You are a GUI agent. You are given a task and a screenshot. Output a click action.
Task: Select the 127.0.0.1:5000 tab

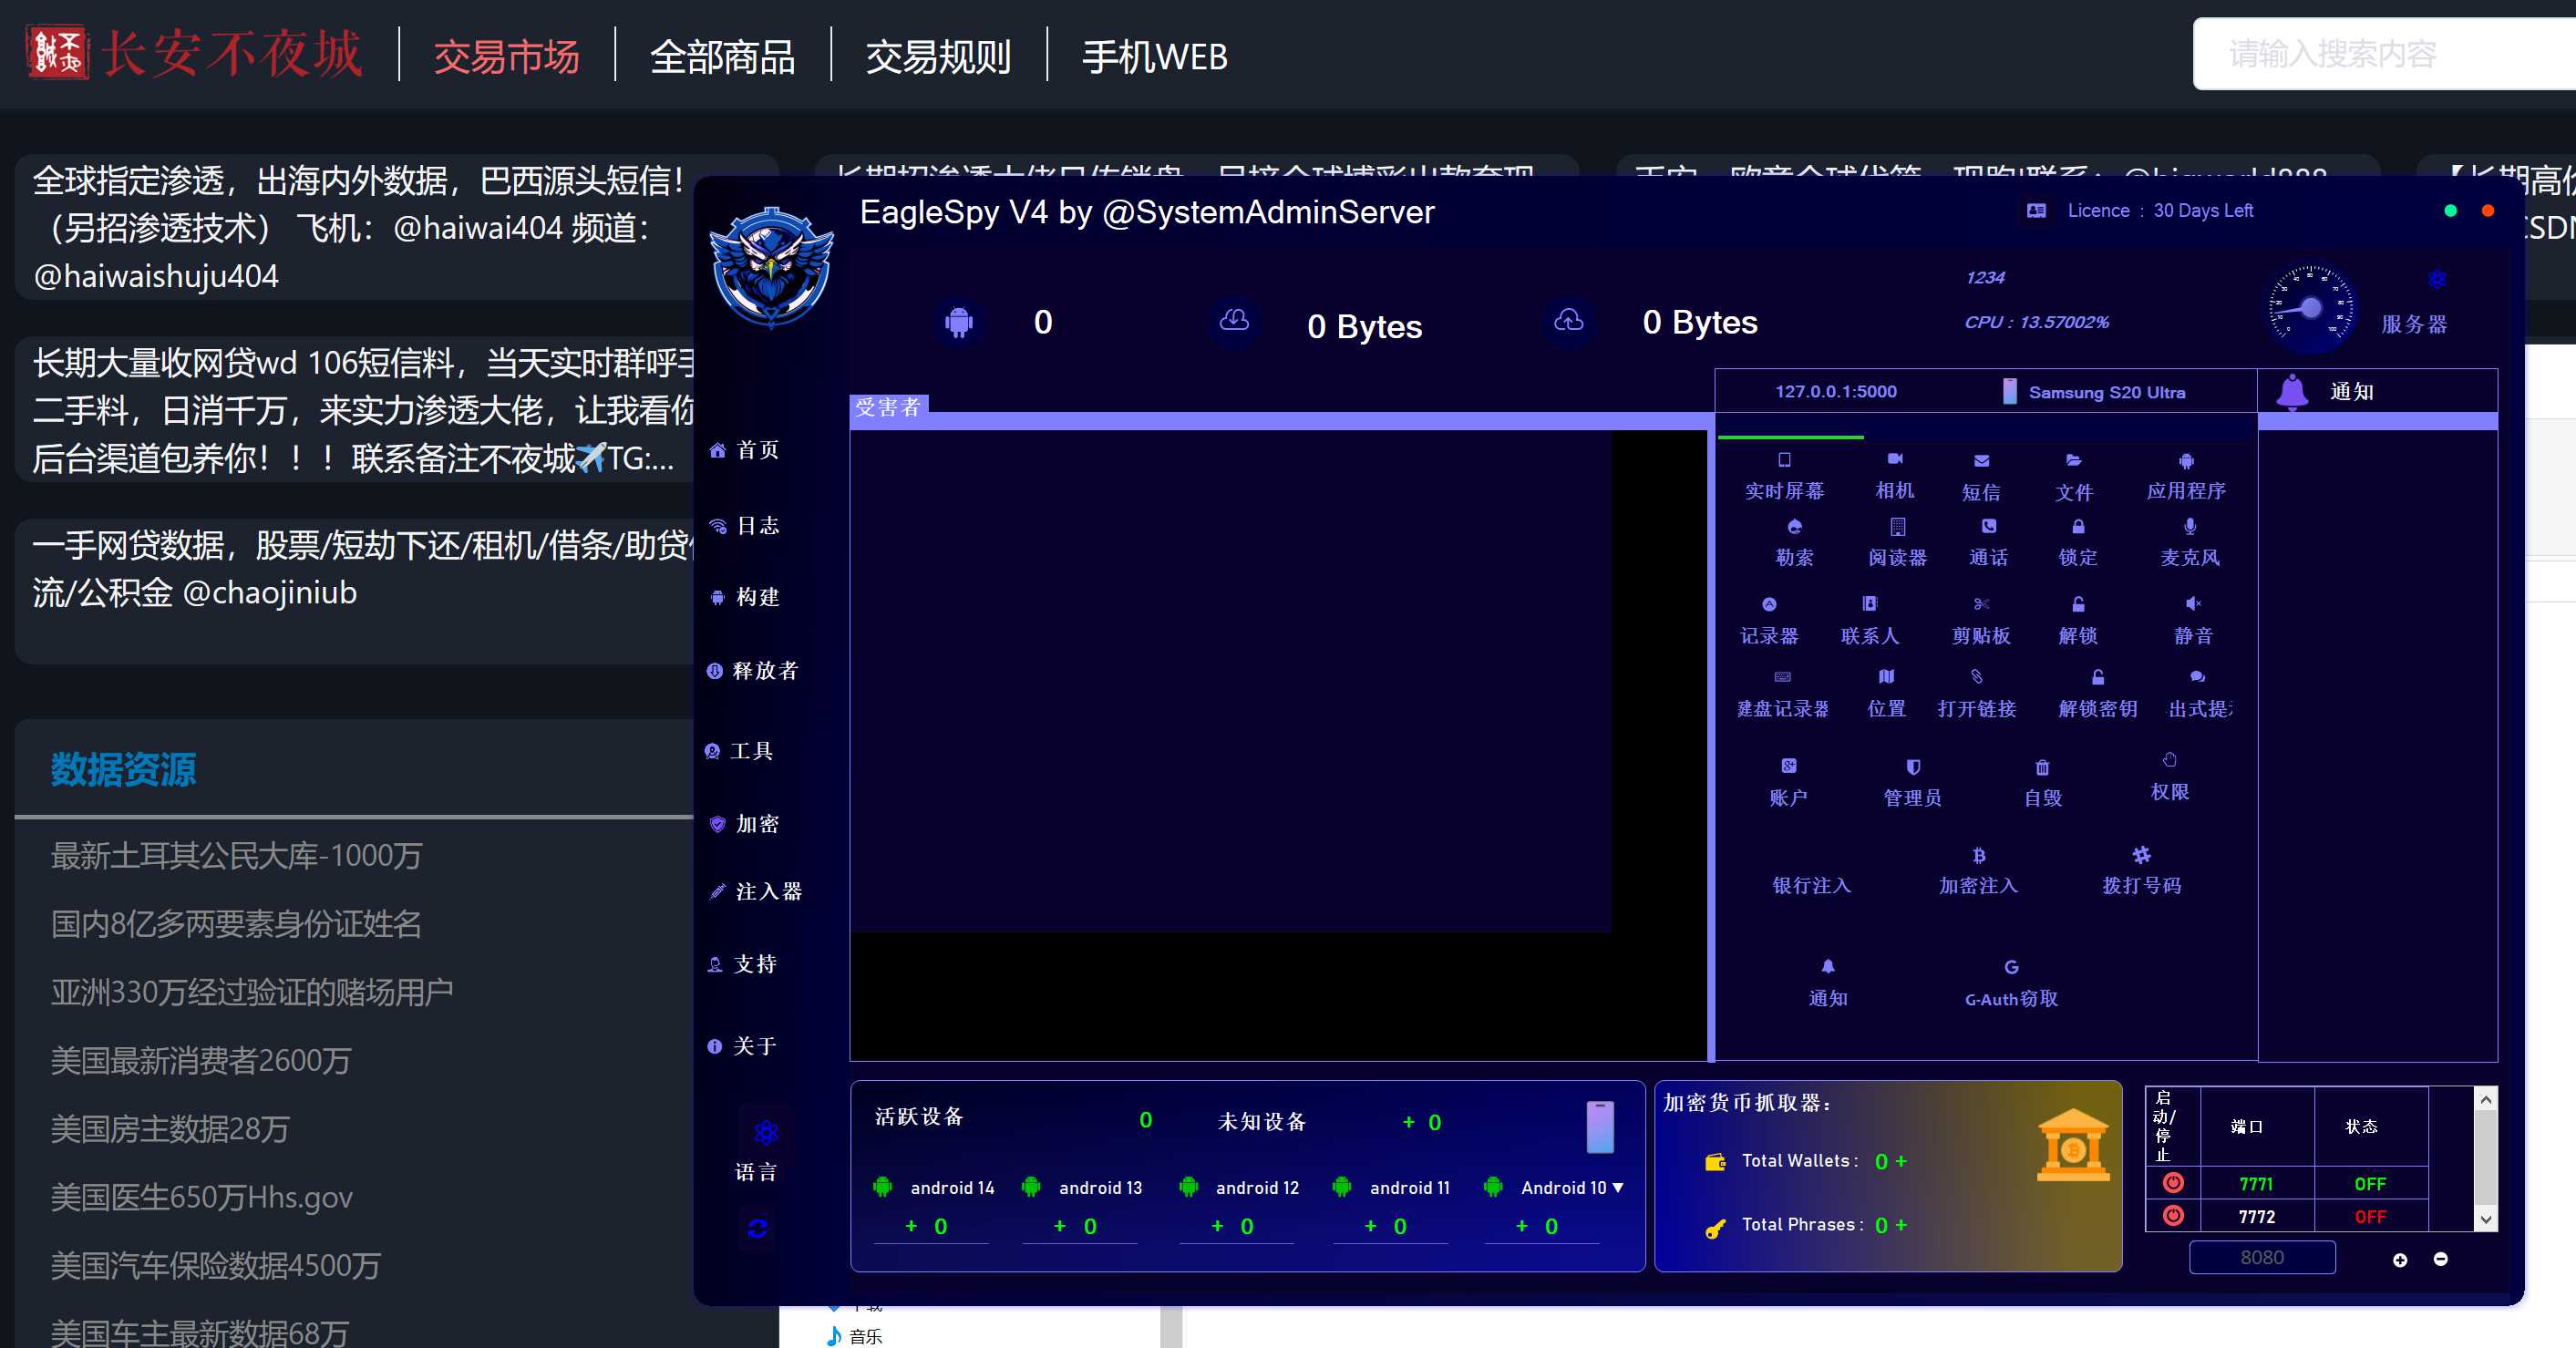[1836, 391]
